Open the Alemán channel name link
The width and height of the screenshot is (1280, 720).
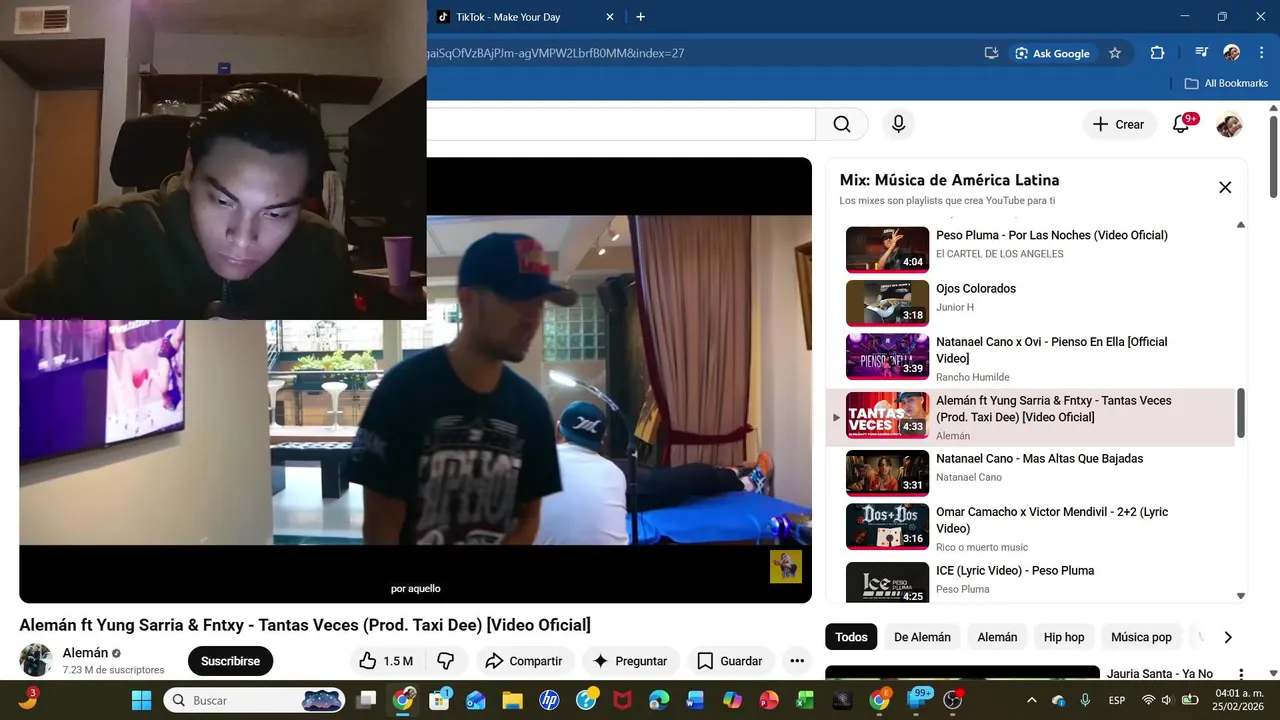click(x=85, y=653)
